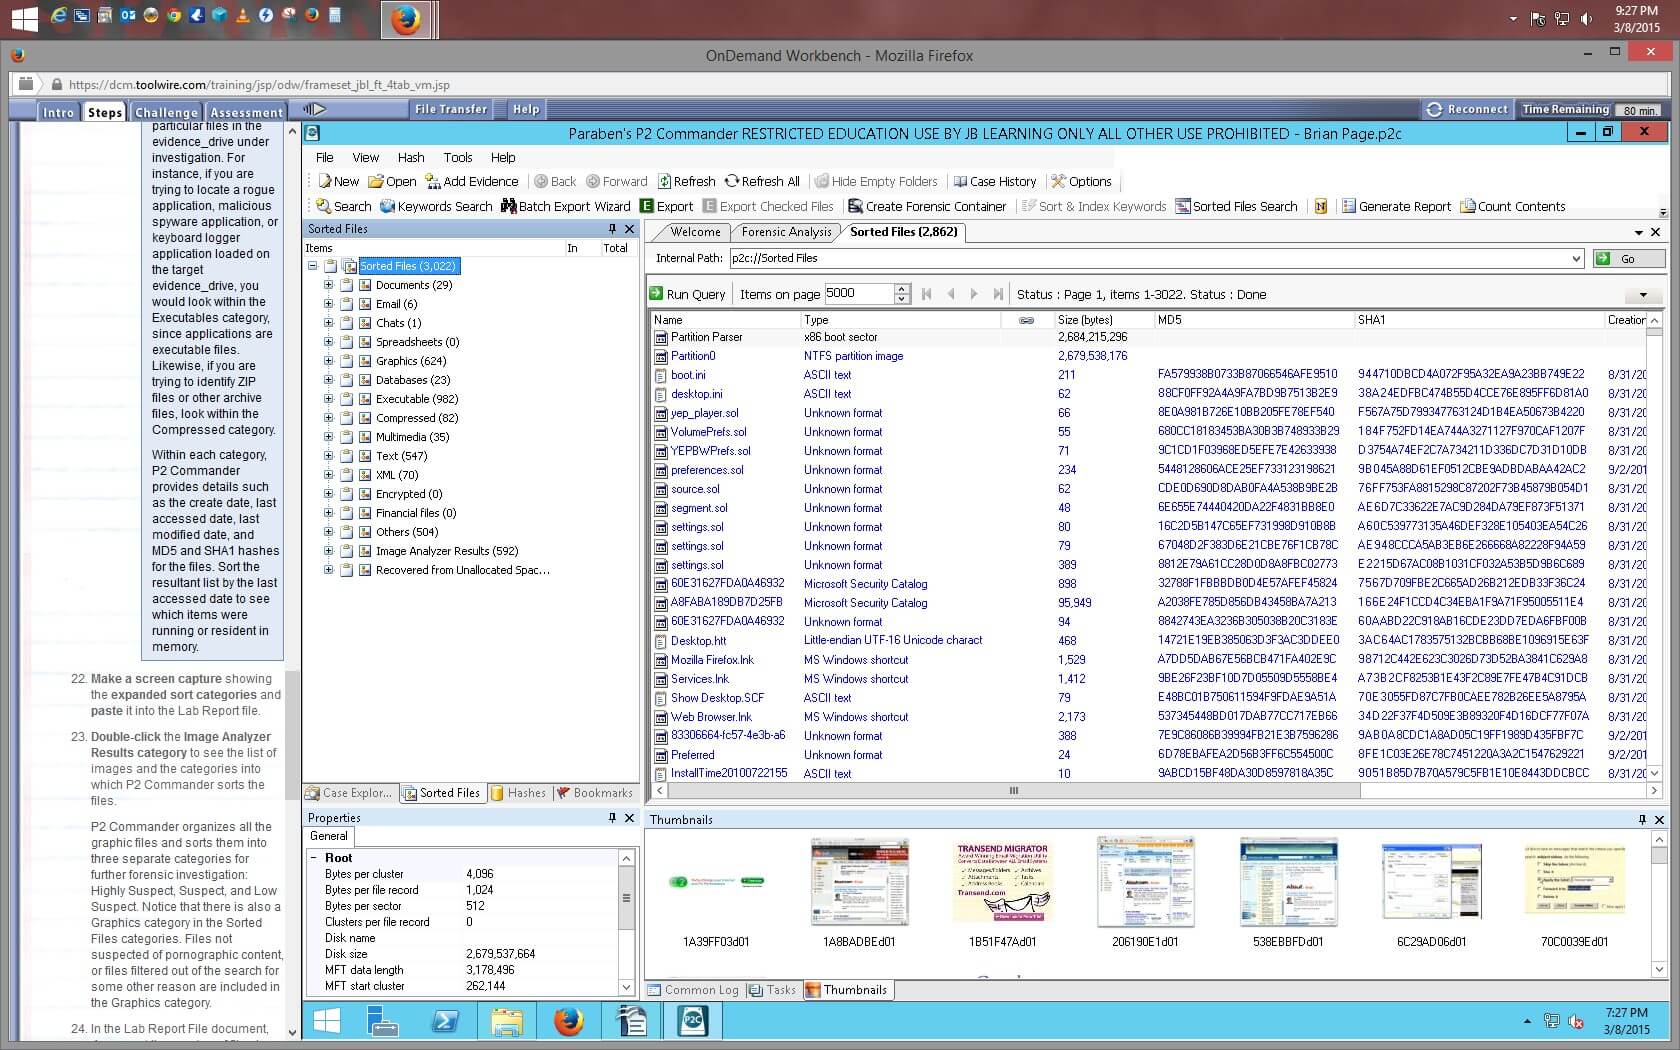This screenshot has height=1050, width=1680.
Task: Open Options from the toolbar
Action: 1081,181
